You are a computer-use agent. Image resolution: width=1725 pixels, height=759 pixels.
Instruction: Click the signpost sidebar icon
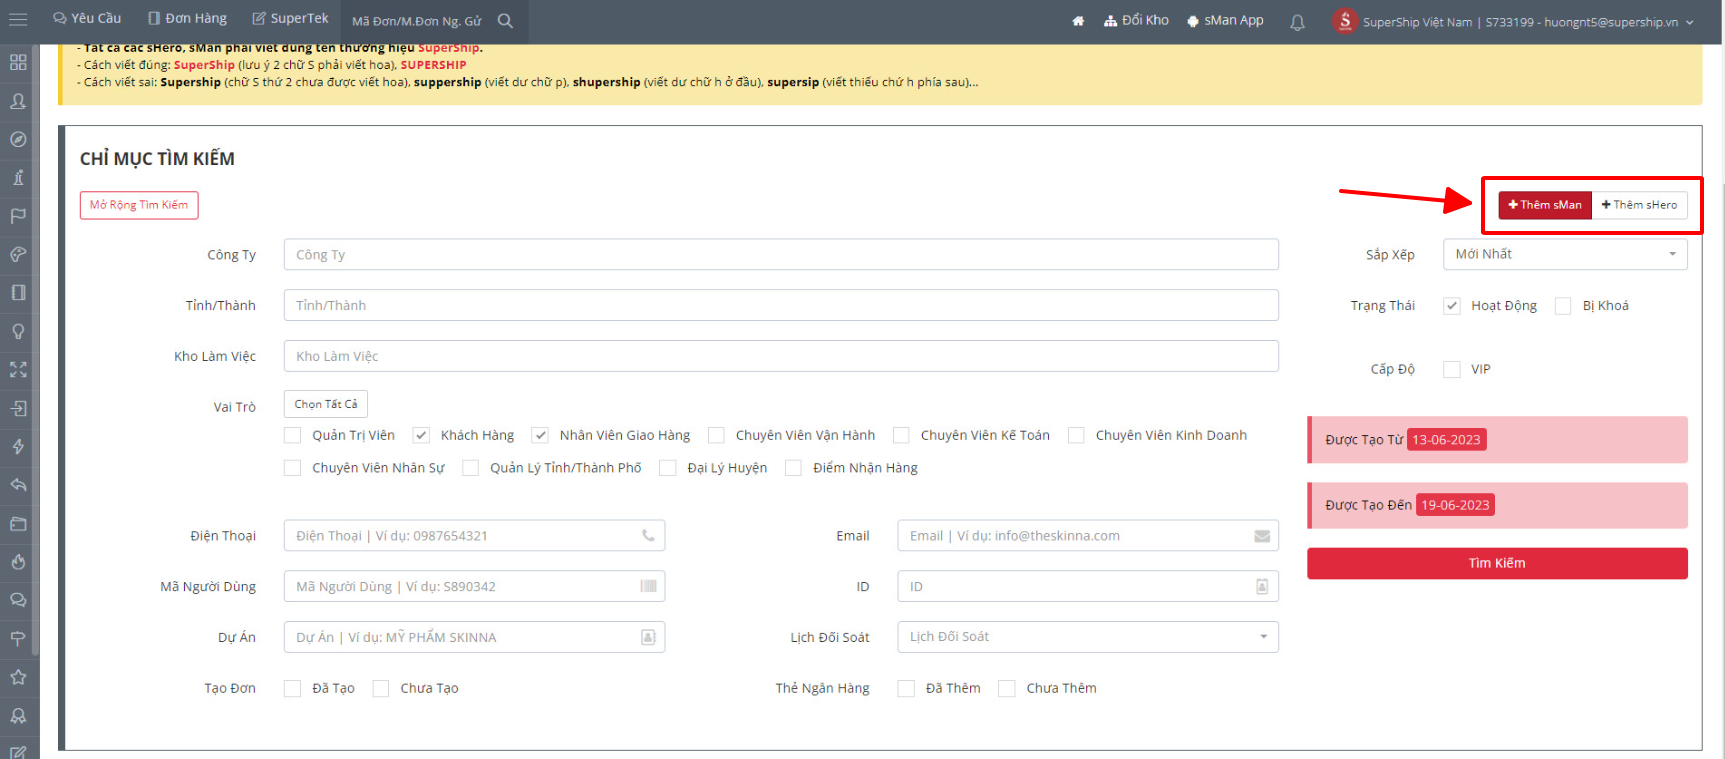18,639
